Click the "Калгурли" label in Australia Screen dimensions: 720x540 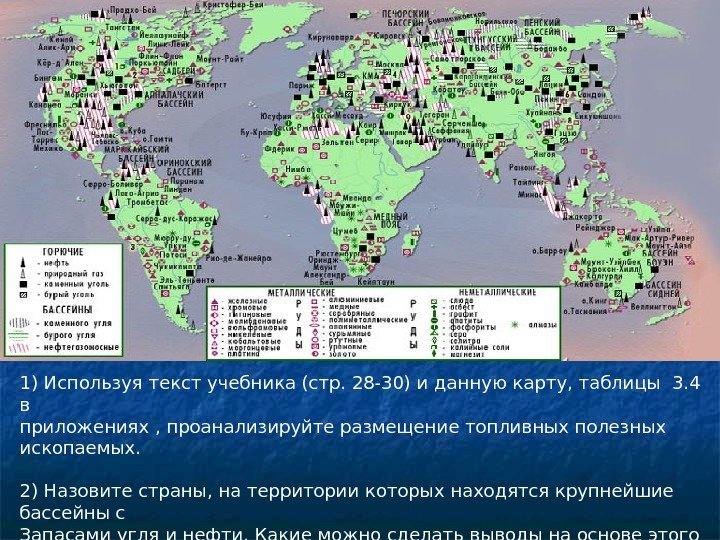604,276
